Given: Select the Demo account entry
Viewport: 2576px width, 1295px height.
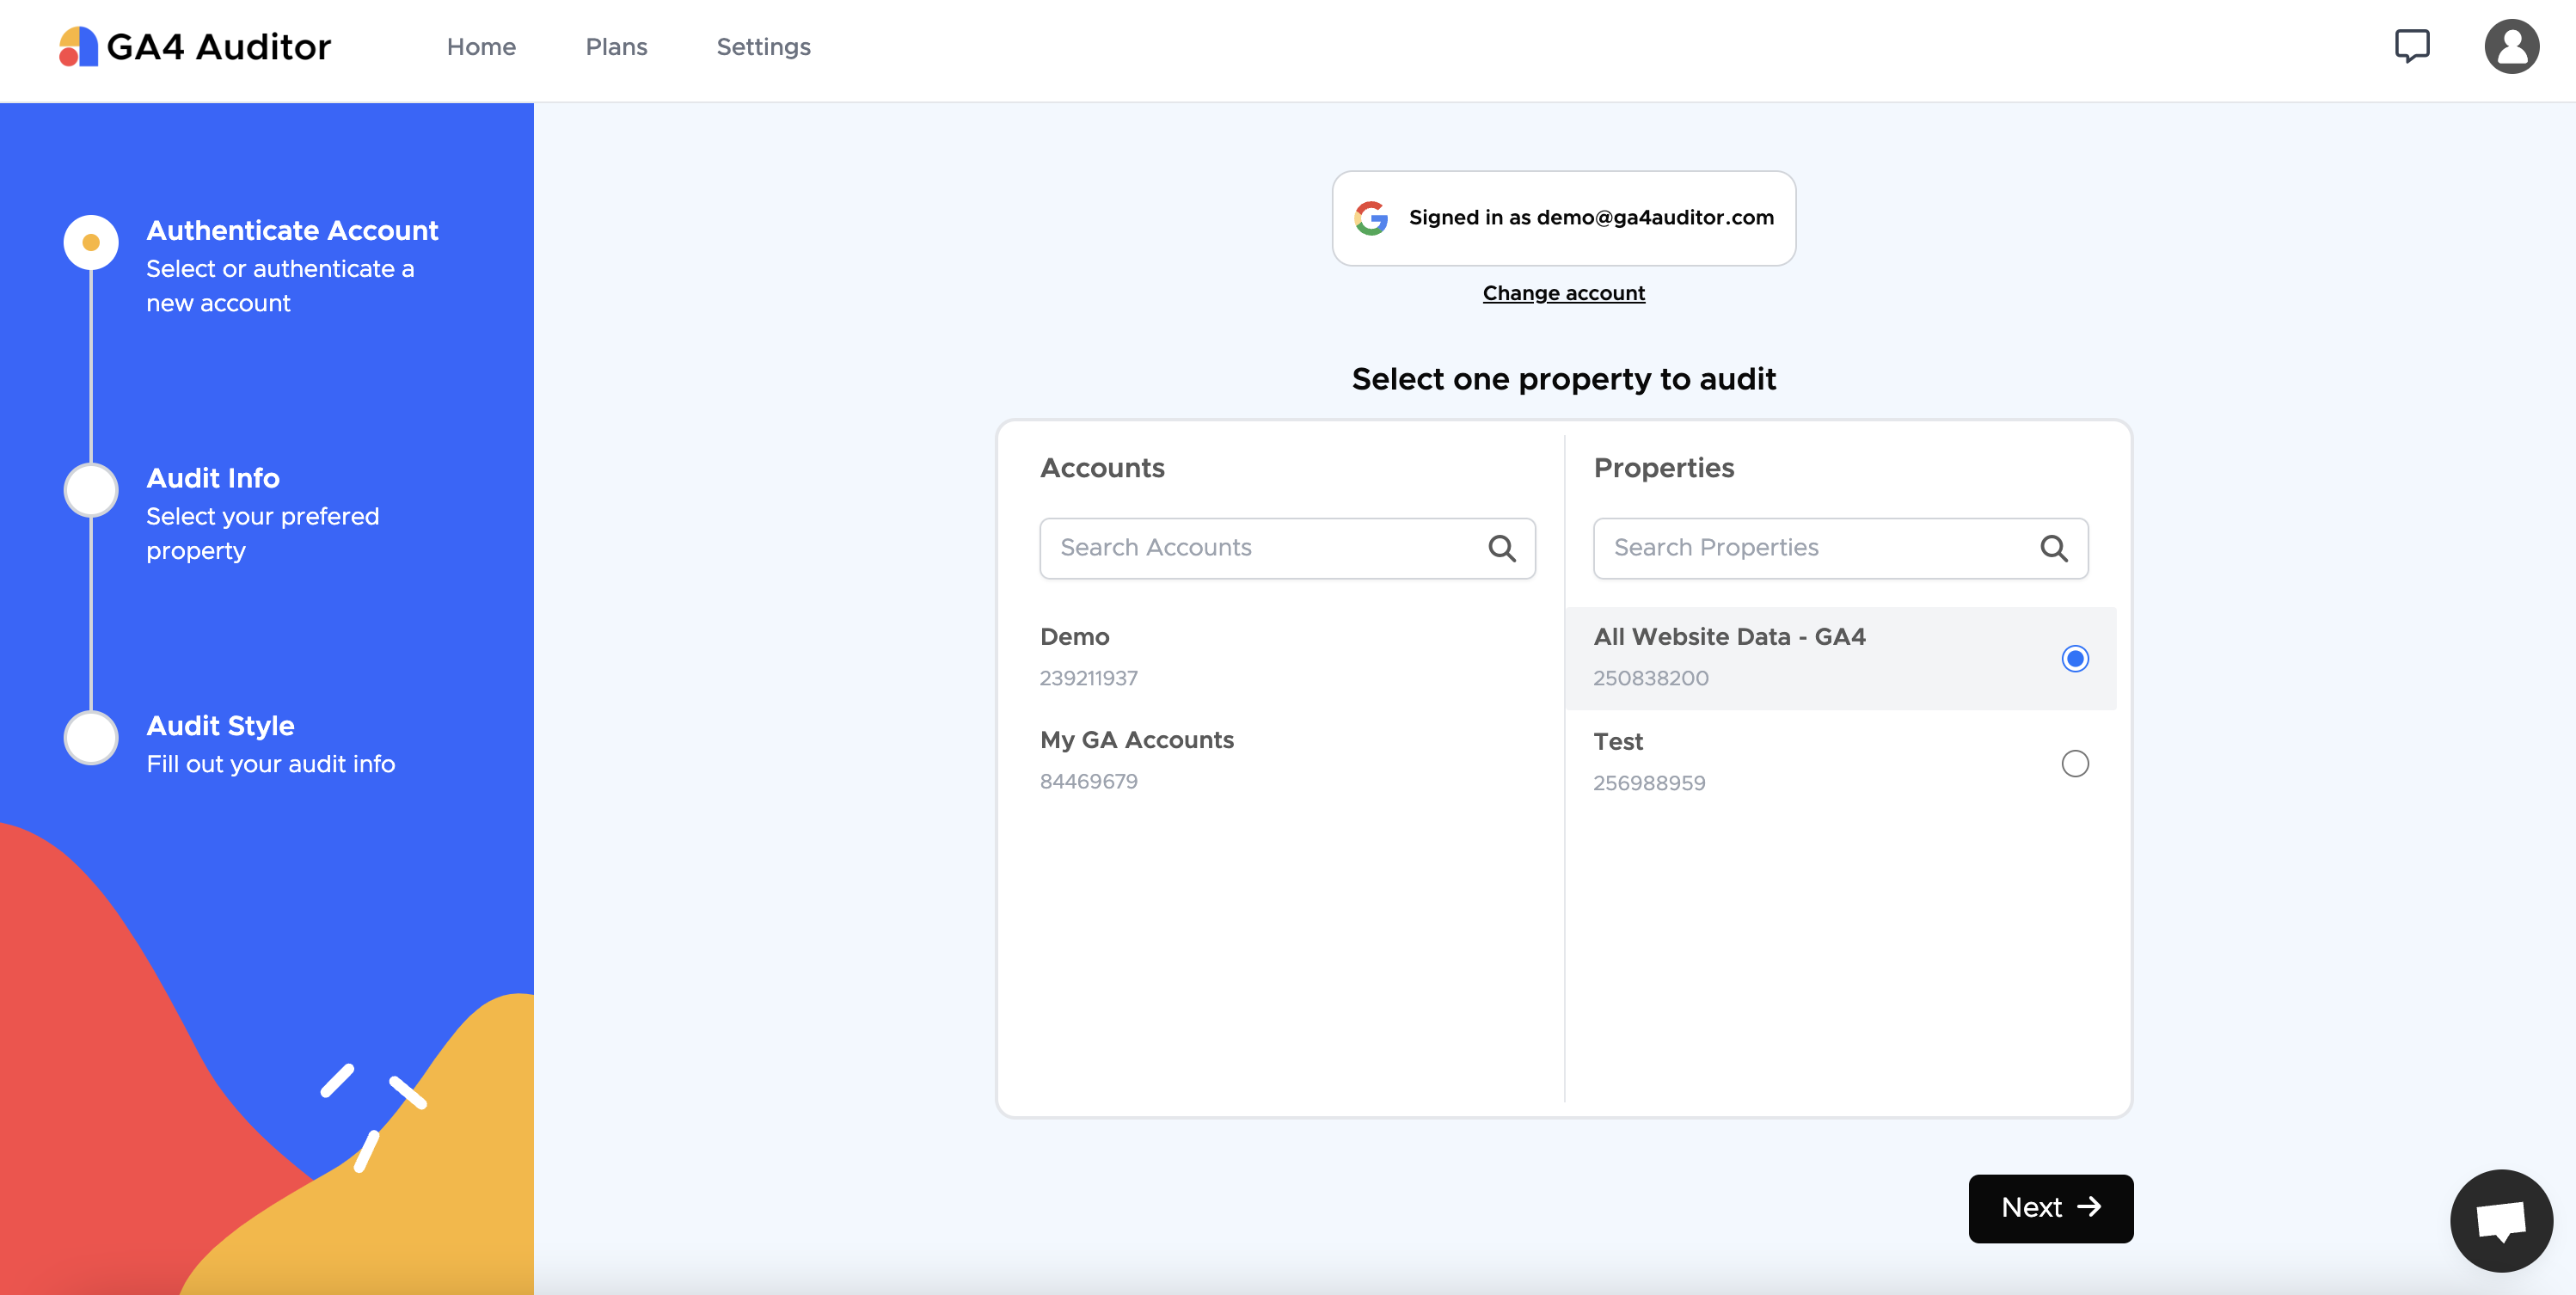Looking at the screenshot, I should 1075,655.
